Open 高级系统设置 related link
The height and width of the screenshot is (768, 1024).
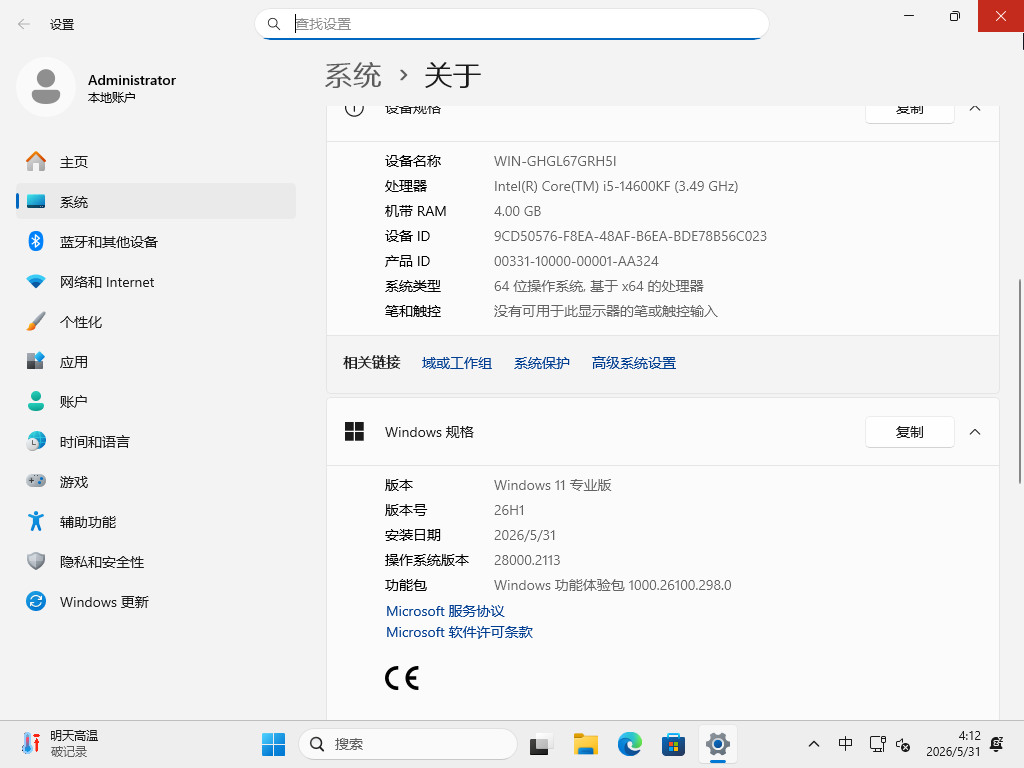(x=633, y=363)
